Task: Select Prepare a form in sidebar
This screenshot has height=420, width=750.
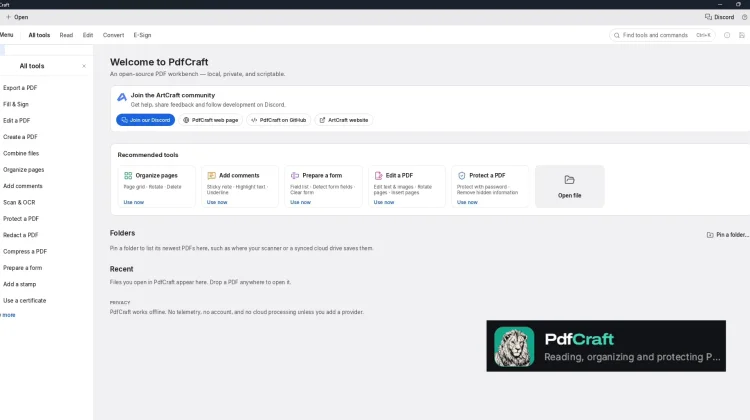Action: tap(22, 268)
